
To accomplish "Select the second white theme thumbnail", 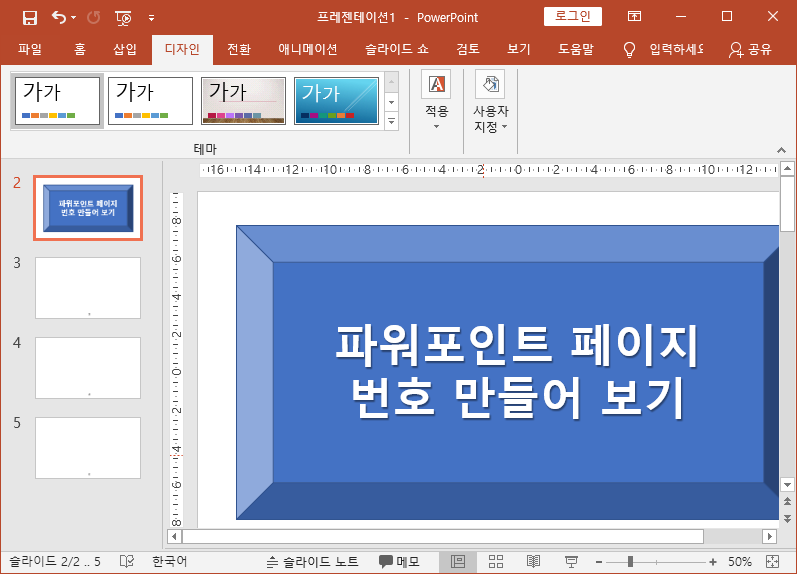I will [150, 101].
